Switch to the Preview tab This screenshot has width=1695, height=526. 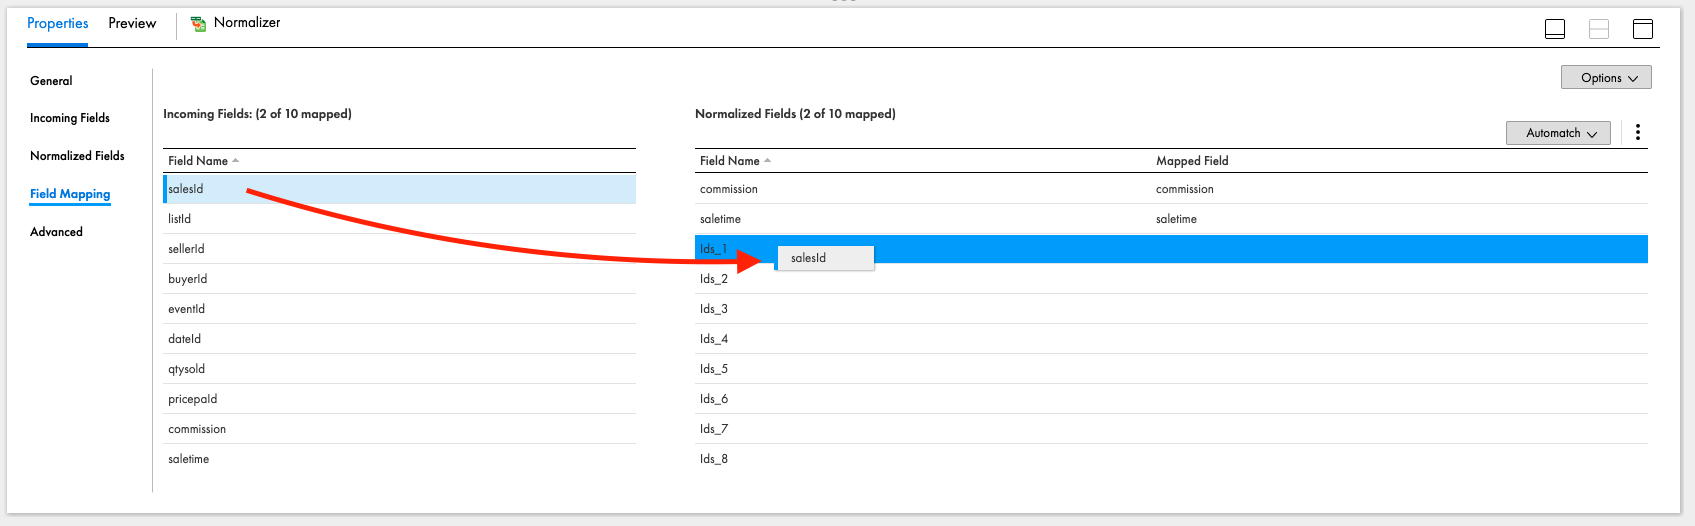(x=132, y=23)
